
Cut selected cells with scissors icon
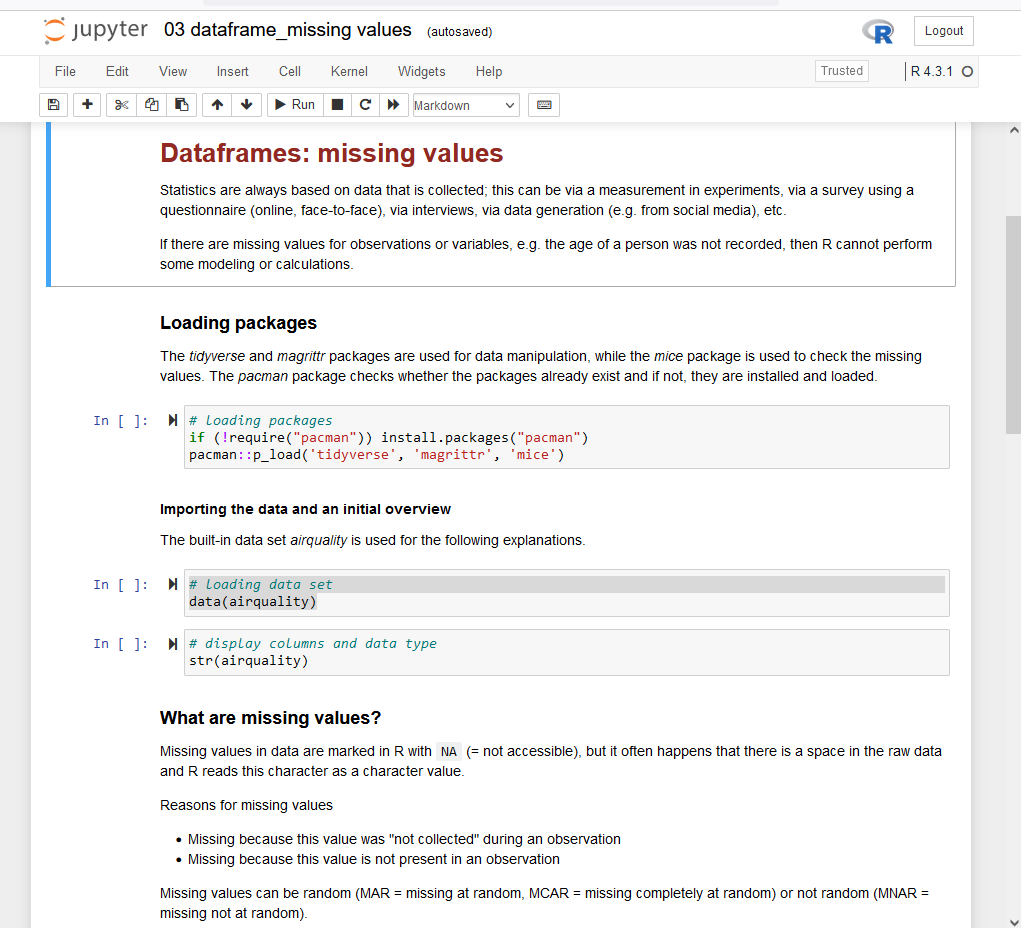121,105
